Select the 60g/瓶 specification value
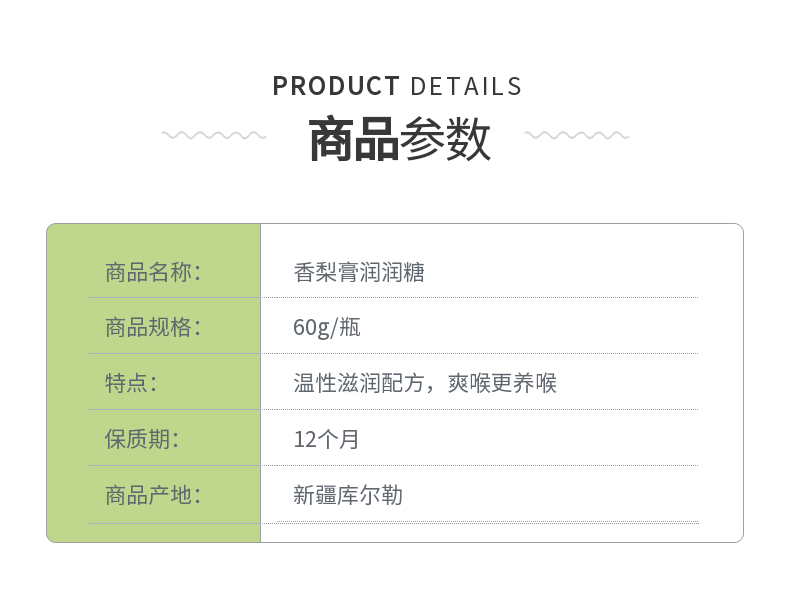The height and width of the screenshot is (589, 790). click(327, 327)
